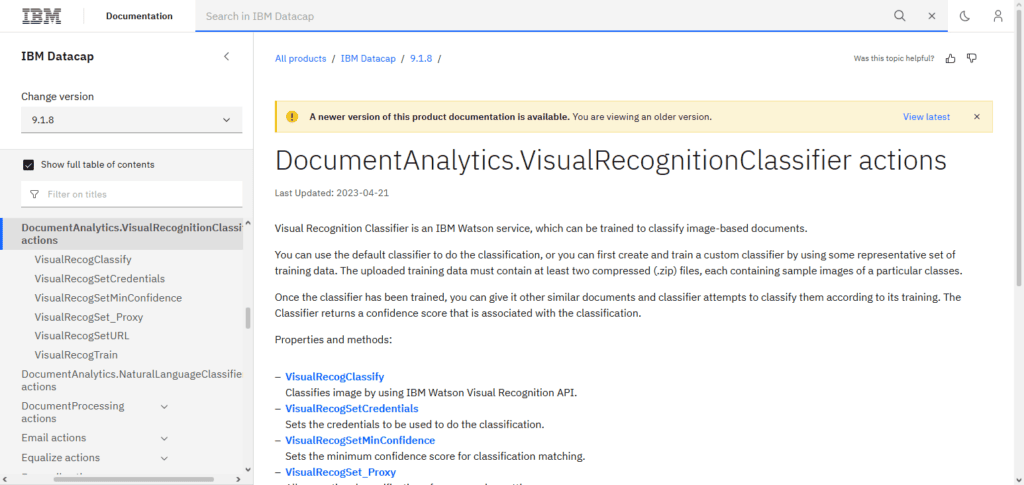Toggle dark theme moon icon
The image size is (1024, 485).
click(x=965, y=16)
